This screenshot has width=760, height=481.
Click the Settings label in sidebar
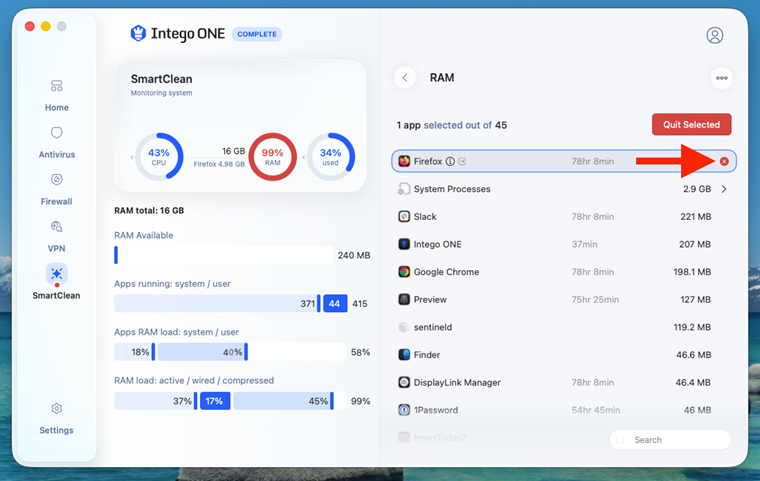(57, 431)
